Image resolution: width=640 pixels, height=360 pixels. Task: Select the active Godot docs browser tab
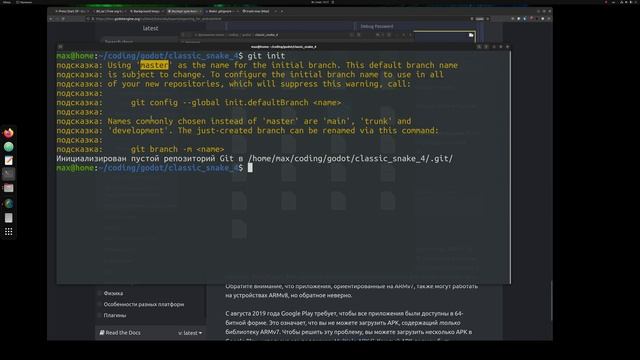184,11
